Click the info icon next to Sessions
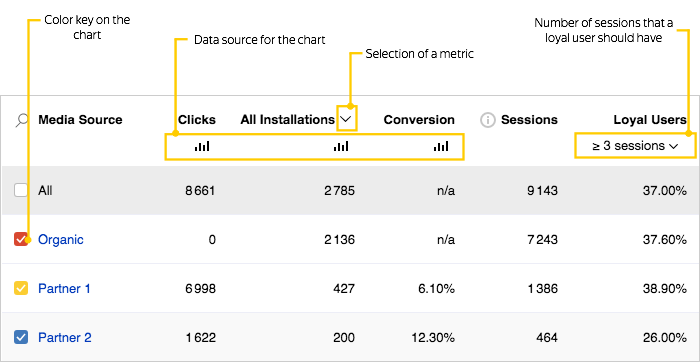This screenshot has width=700, height=362. [x=488, y=120]
